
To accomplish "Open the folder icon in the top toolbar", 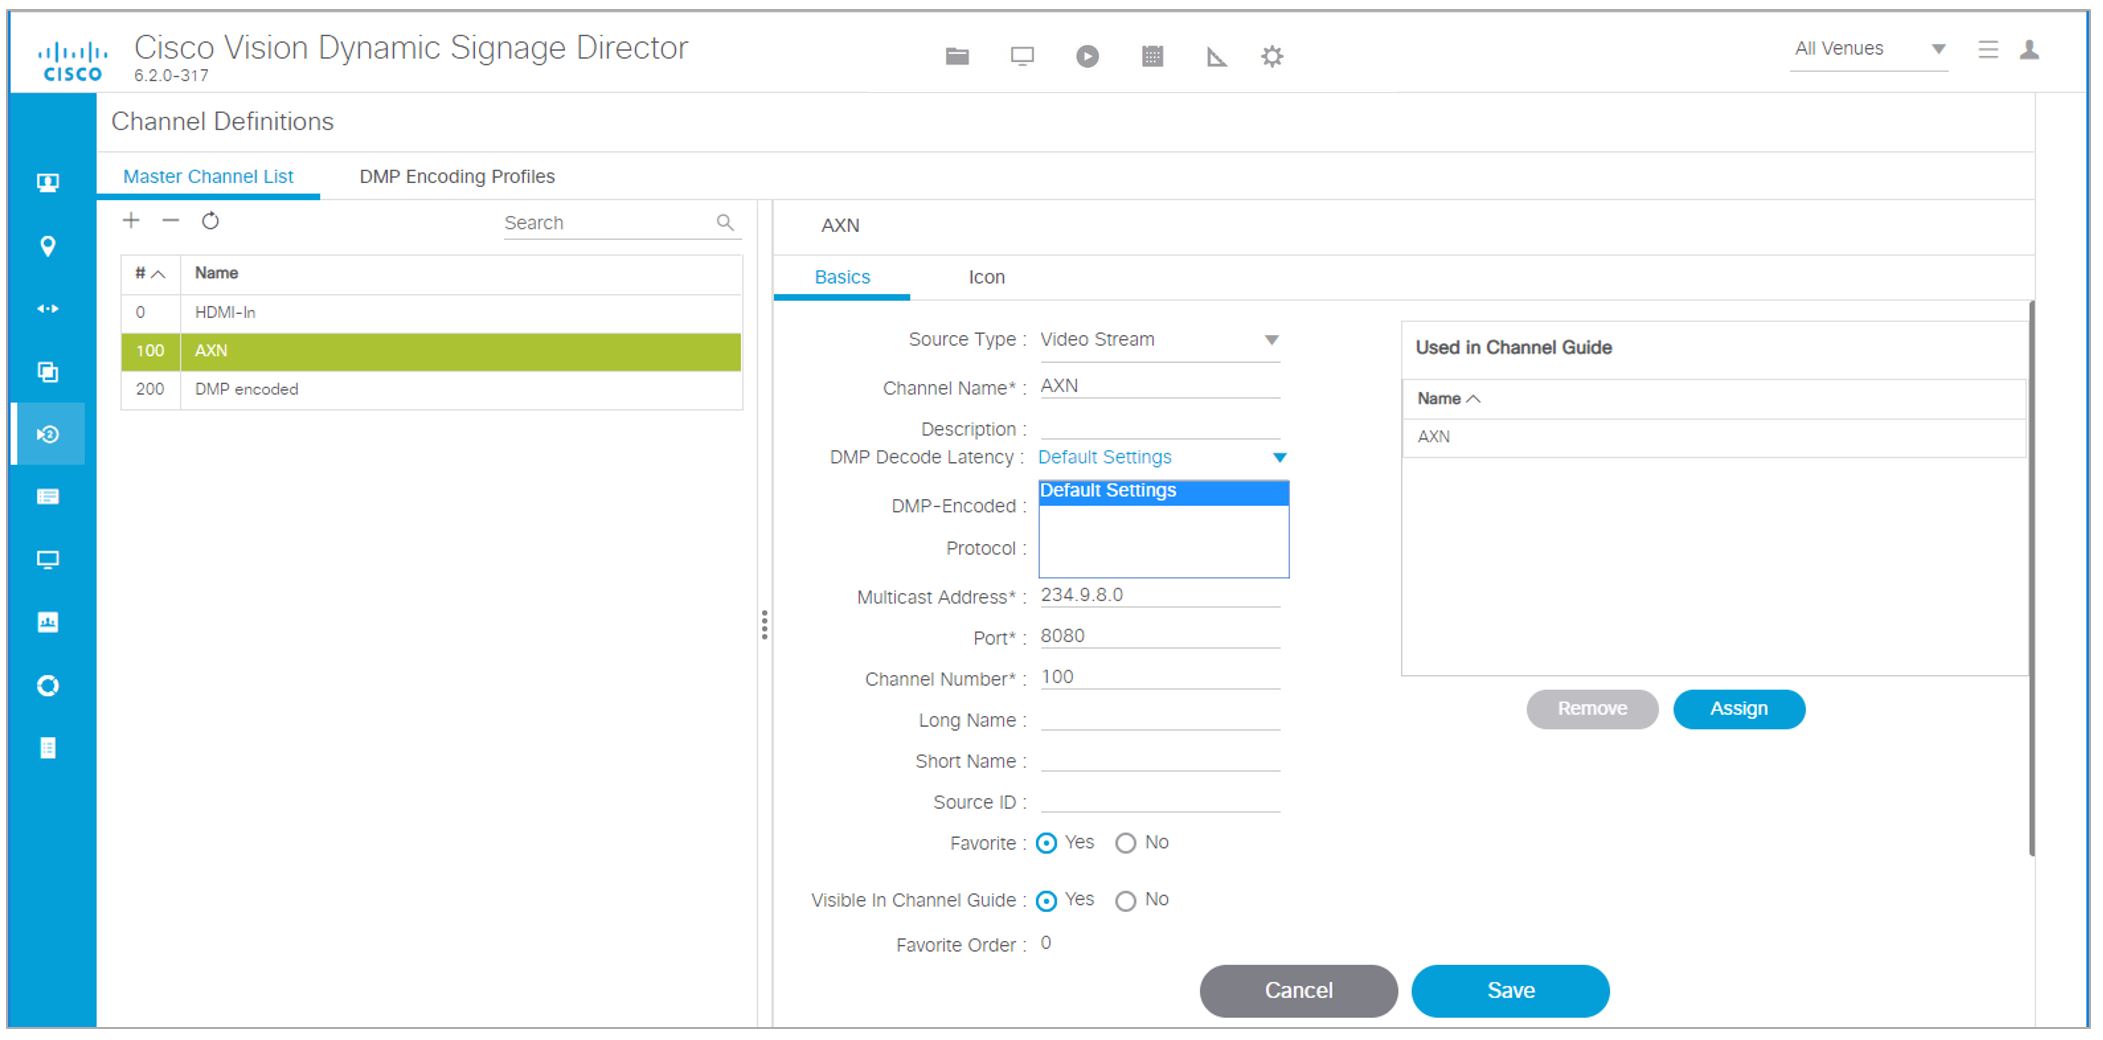I will click(957, 56).
